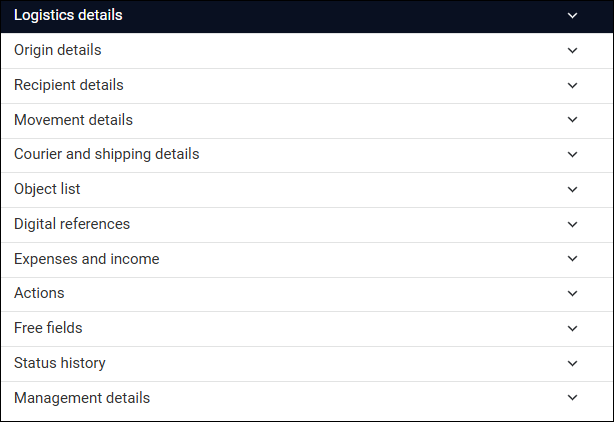Open the Movement details section label
This screenshot has height=422, width=614.
click(x=73, y=120)
